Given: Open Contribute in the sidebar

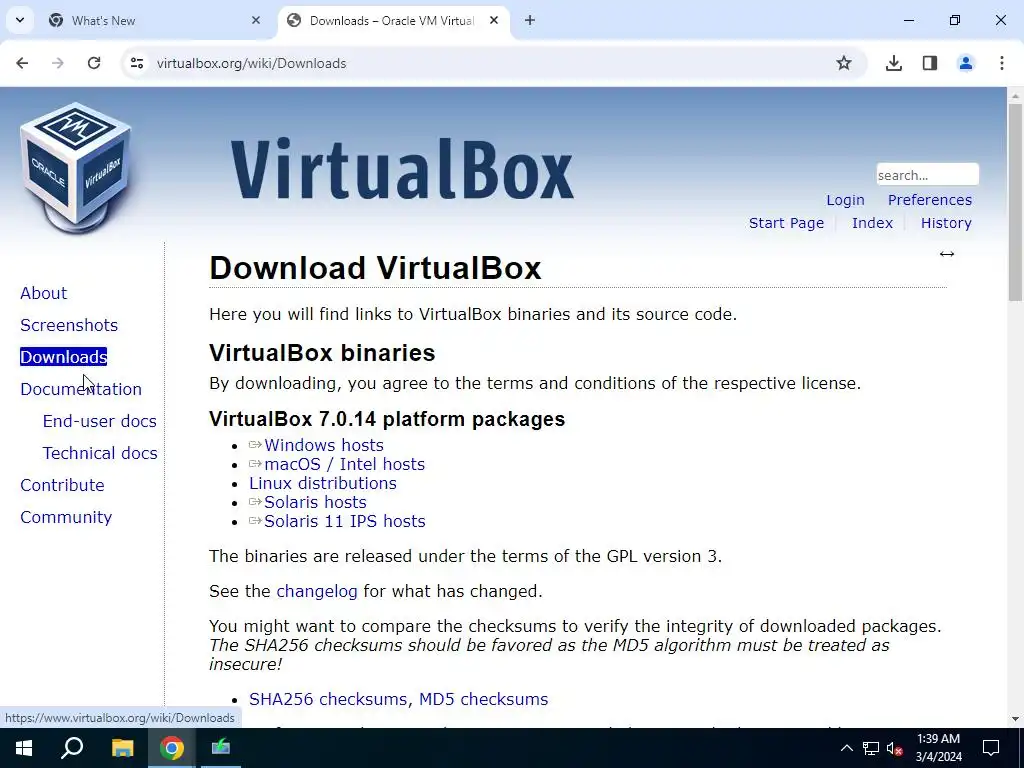Looking at the screenshot, I should pyautogui.click(x=62, y=485).
